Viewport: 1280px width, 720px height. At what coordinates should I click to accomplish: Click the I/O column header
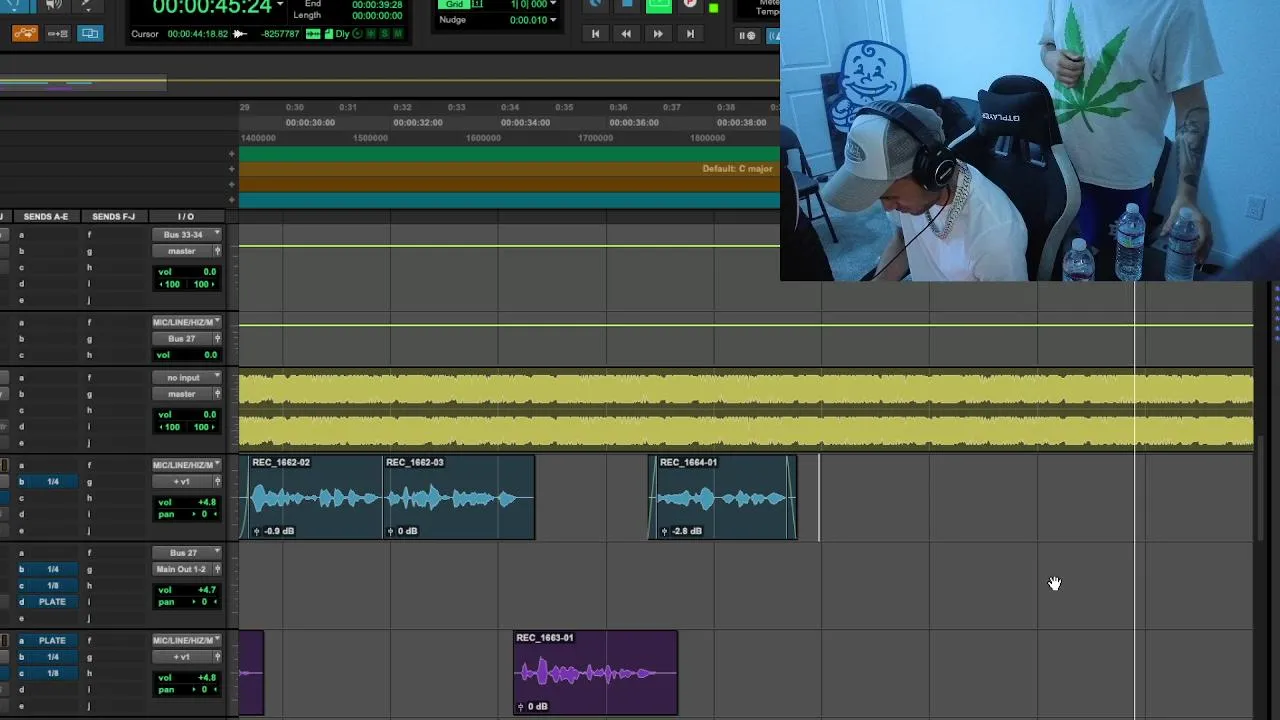tap(186, 216)
